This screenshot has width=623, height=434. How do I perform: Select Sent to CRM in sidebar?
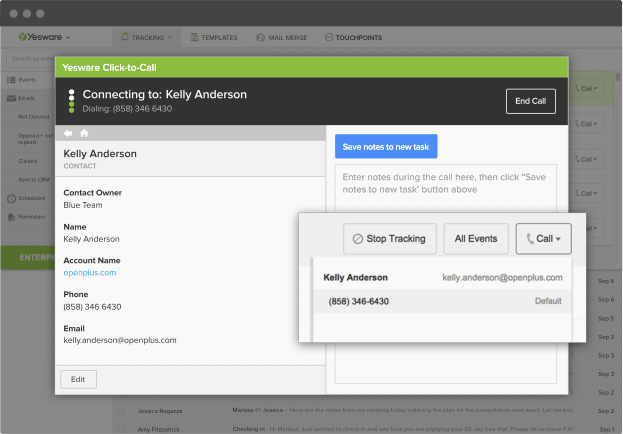(34, 180)
